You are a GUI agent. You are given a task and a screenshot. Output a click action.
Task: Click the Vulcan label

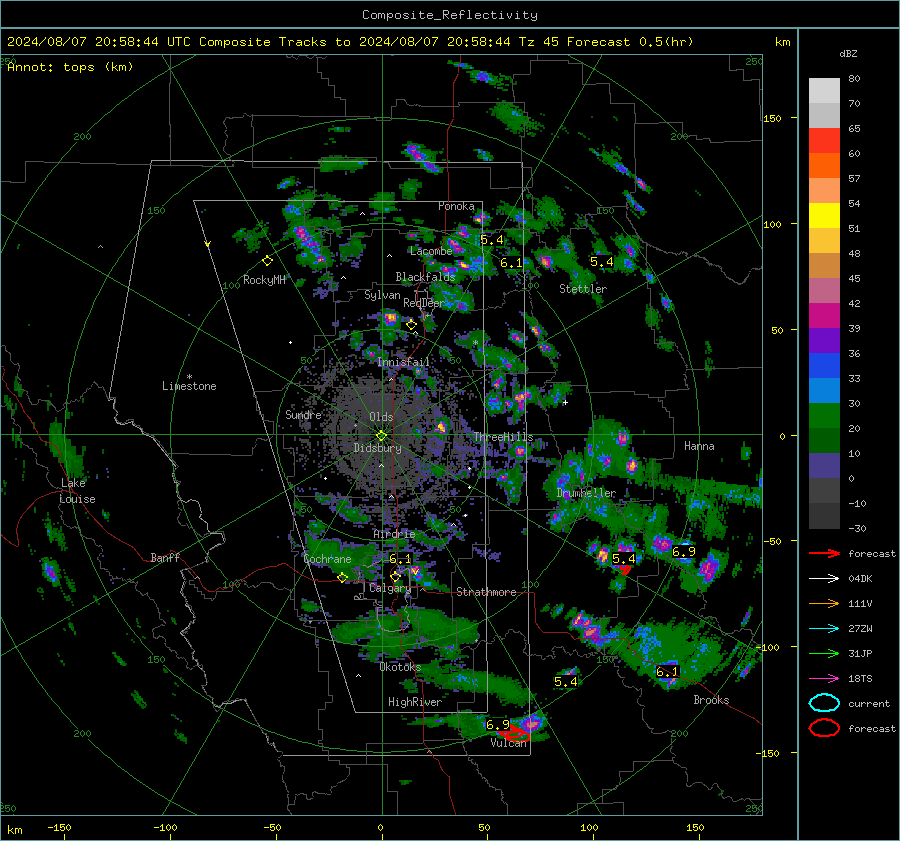(x=509, y=743)
